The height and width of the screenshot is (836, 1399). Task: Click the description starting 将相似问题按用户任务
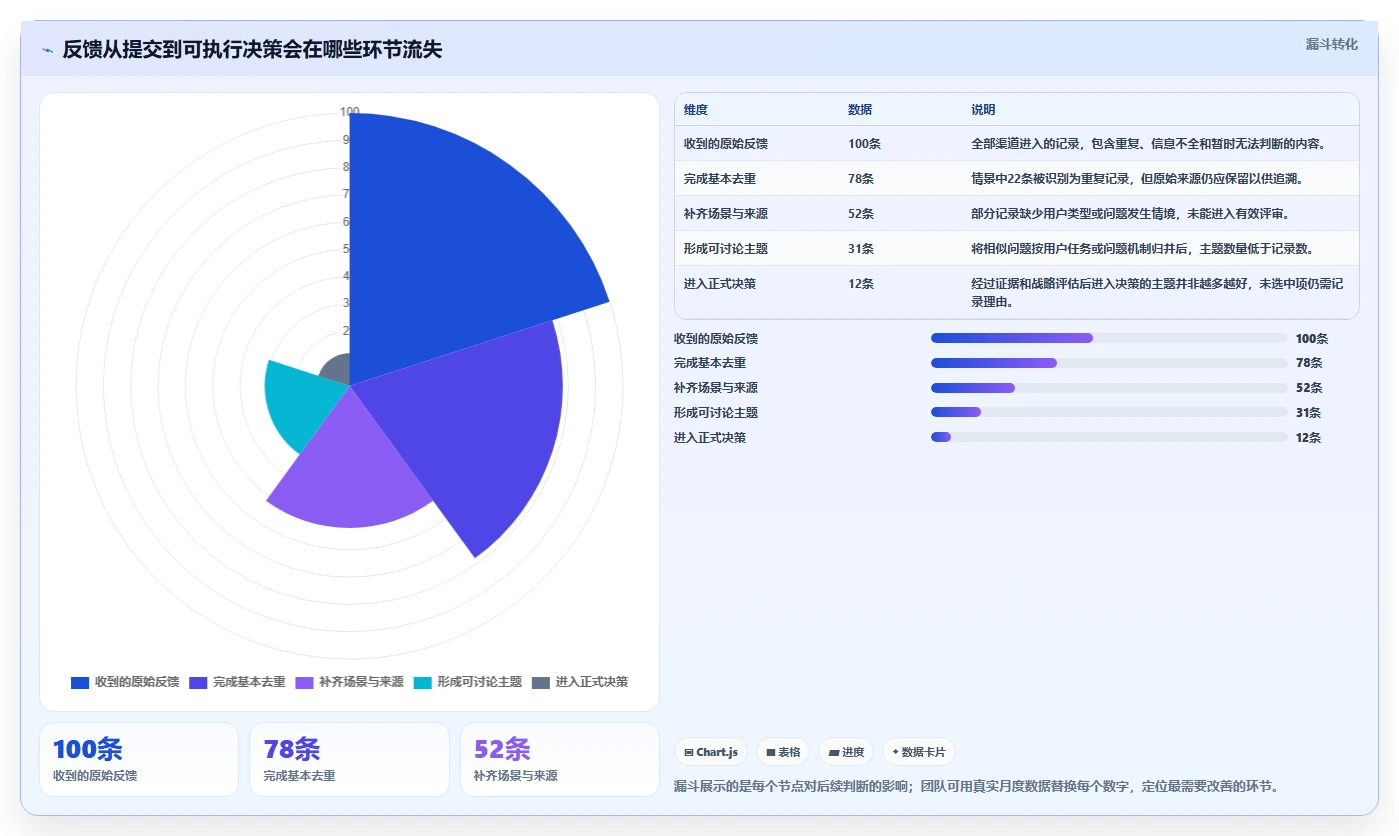(1143, 249)
